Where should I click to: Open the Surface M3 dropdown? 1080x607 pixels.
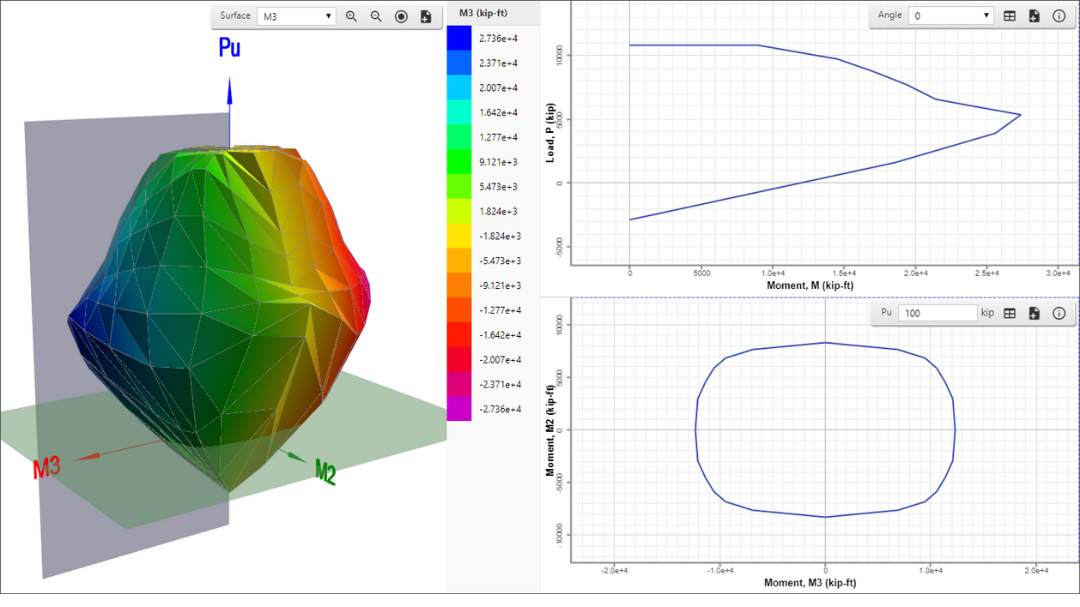(x=296, y=16)
